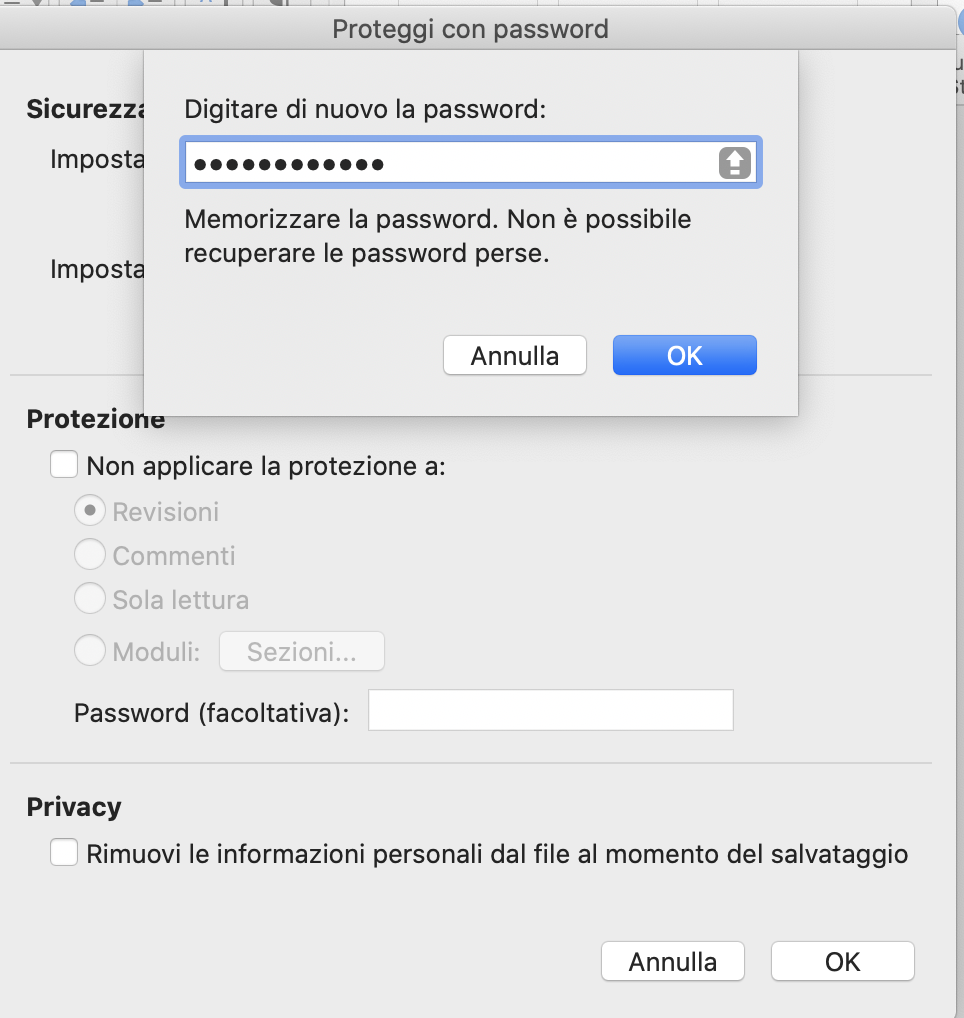Enable 'Non applicare la protezione a' checkbox
The height and width of the screenshot is (1018, 964).
[x=64, y=465]
